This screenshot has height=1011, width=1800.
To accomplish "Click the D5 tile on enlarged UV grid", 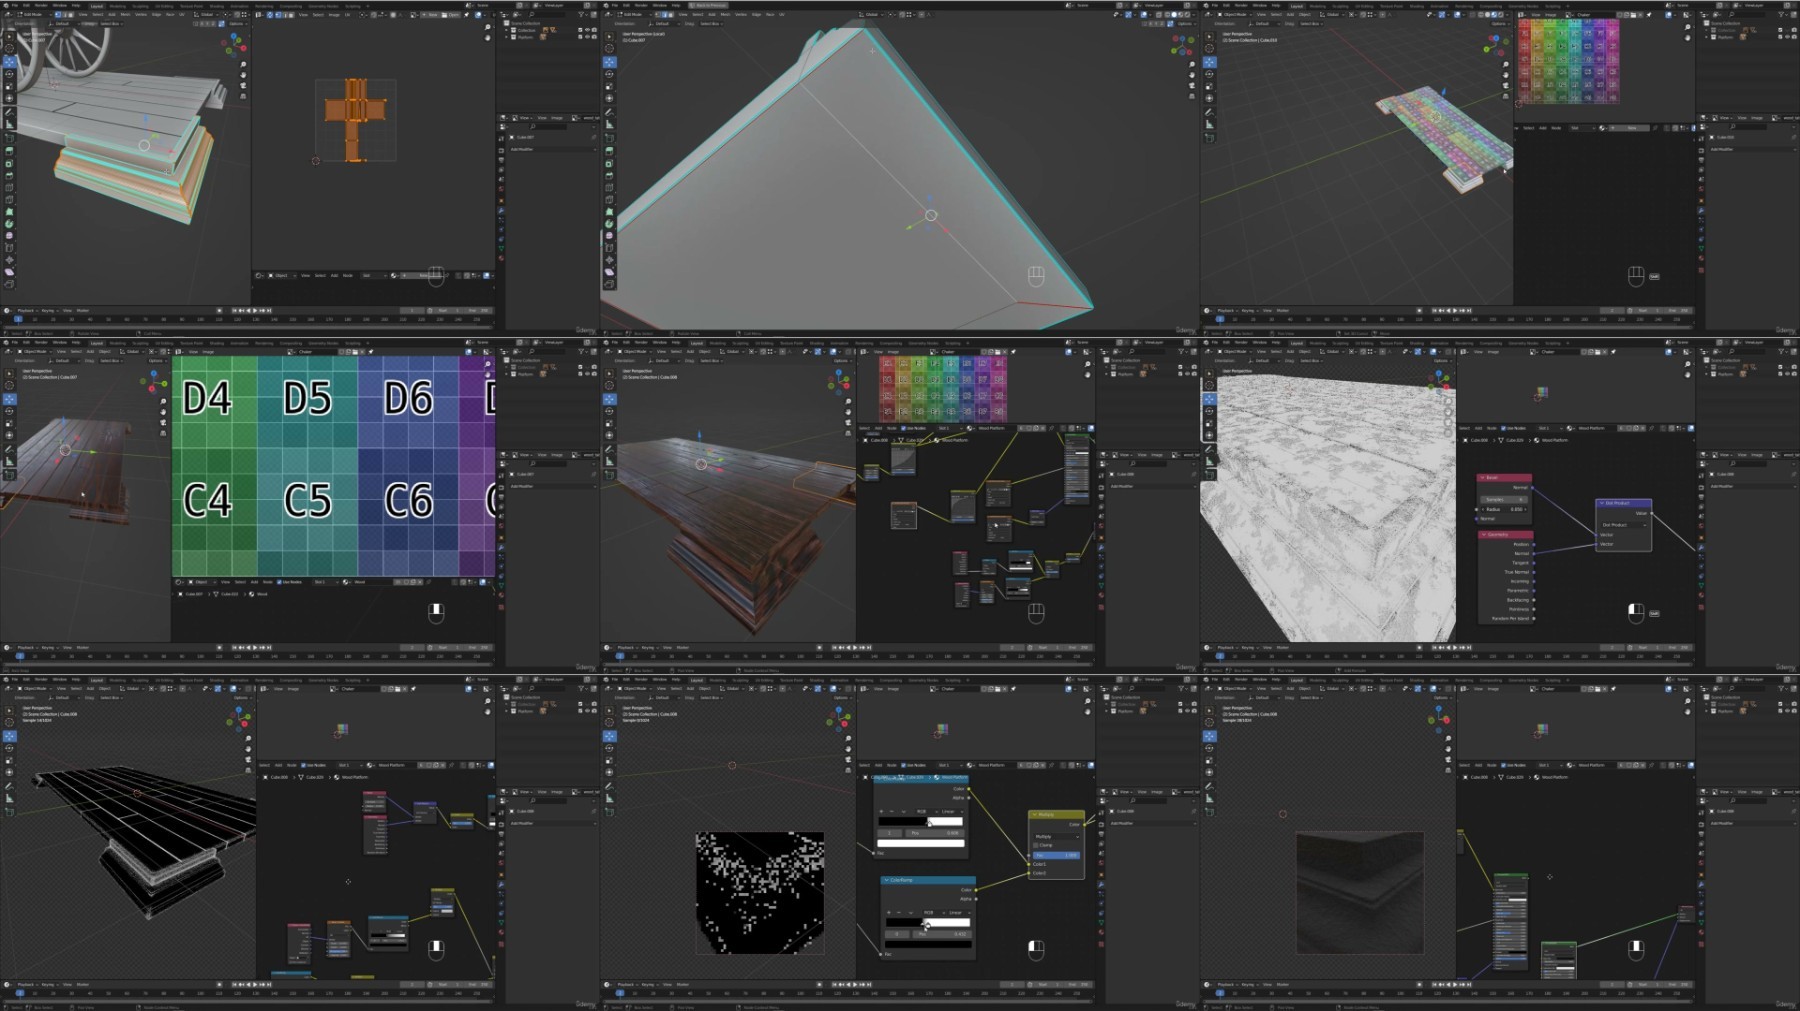I will coord(307,398).
